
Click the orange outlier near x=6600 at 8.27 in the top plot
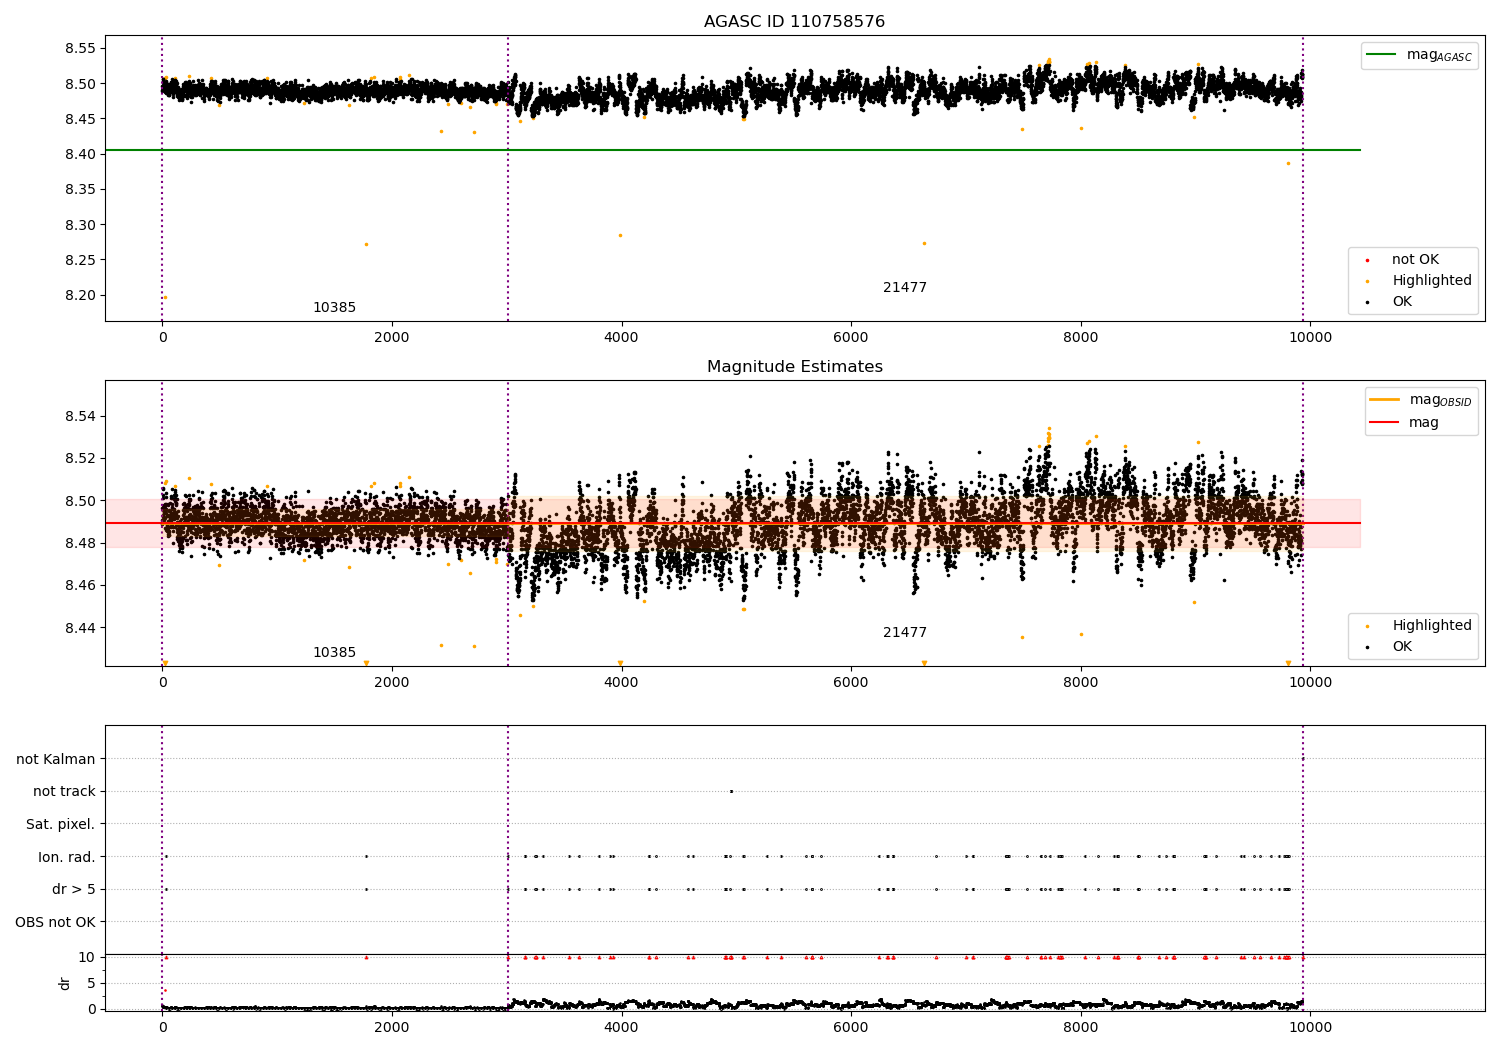(x=924, y=243)
